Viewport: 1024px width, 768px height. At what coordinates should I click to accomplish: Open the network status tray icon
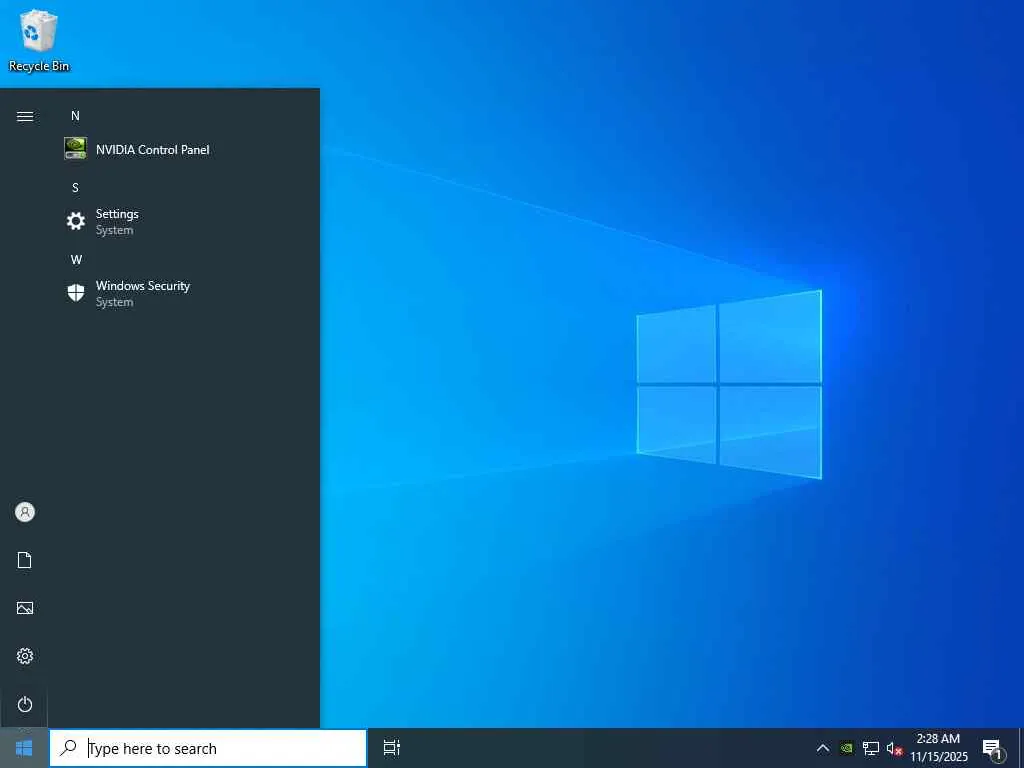tap(871, 748)
